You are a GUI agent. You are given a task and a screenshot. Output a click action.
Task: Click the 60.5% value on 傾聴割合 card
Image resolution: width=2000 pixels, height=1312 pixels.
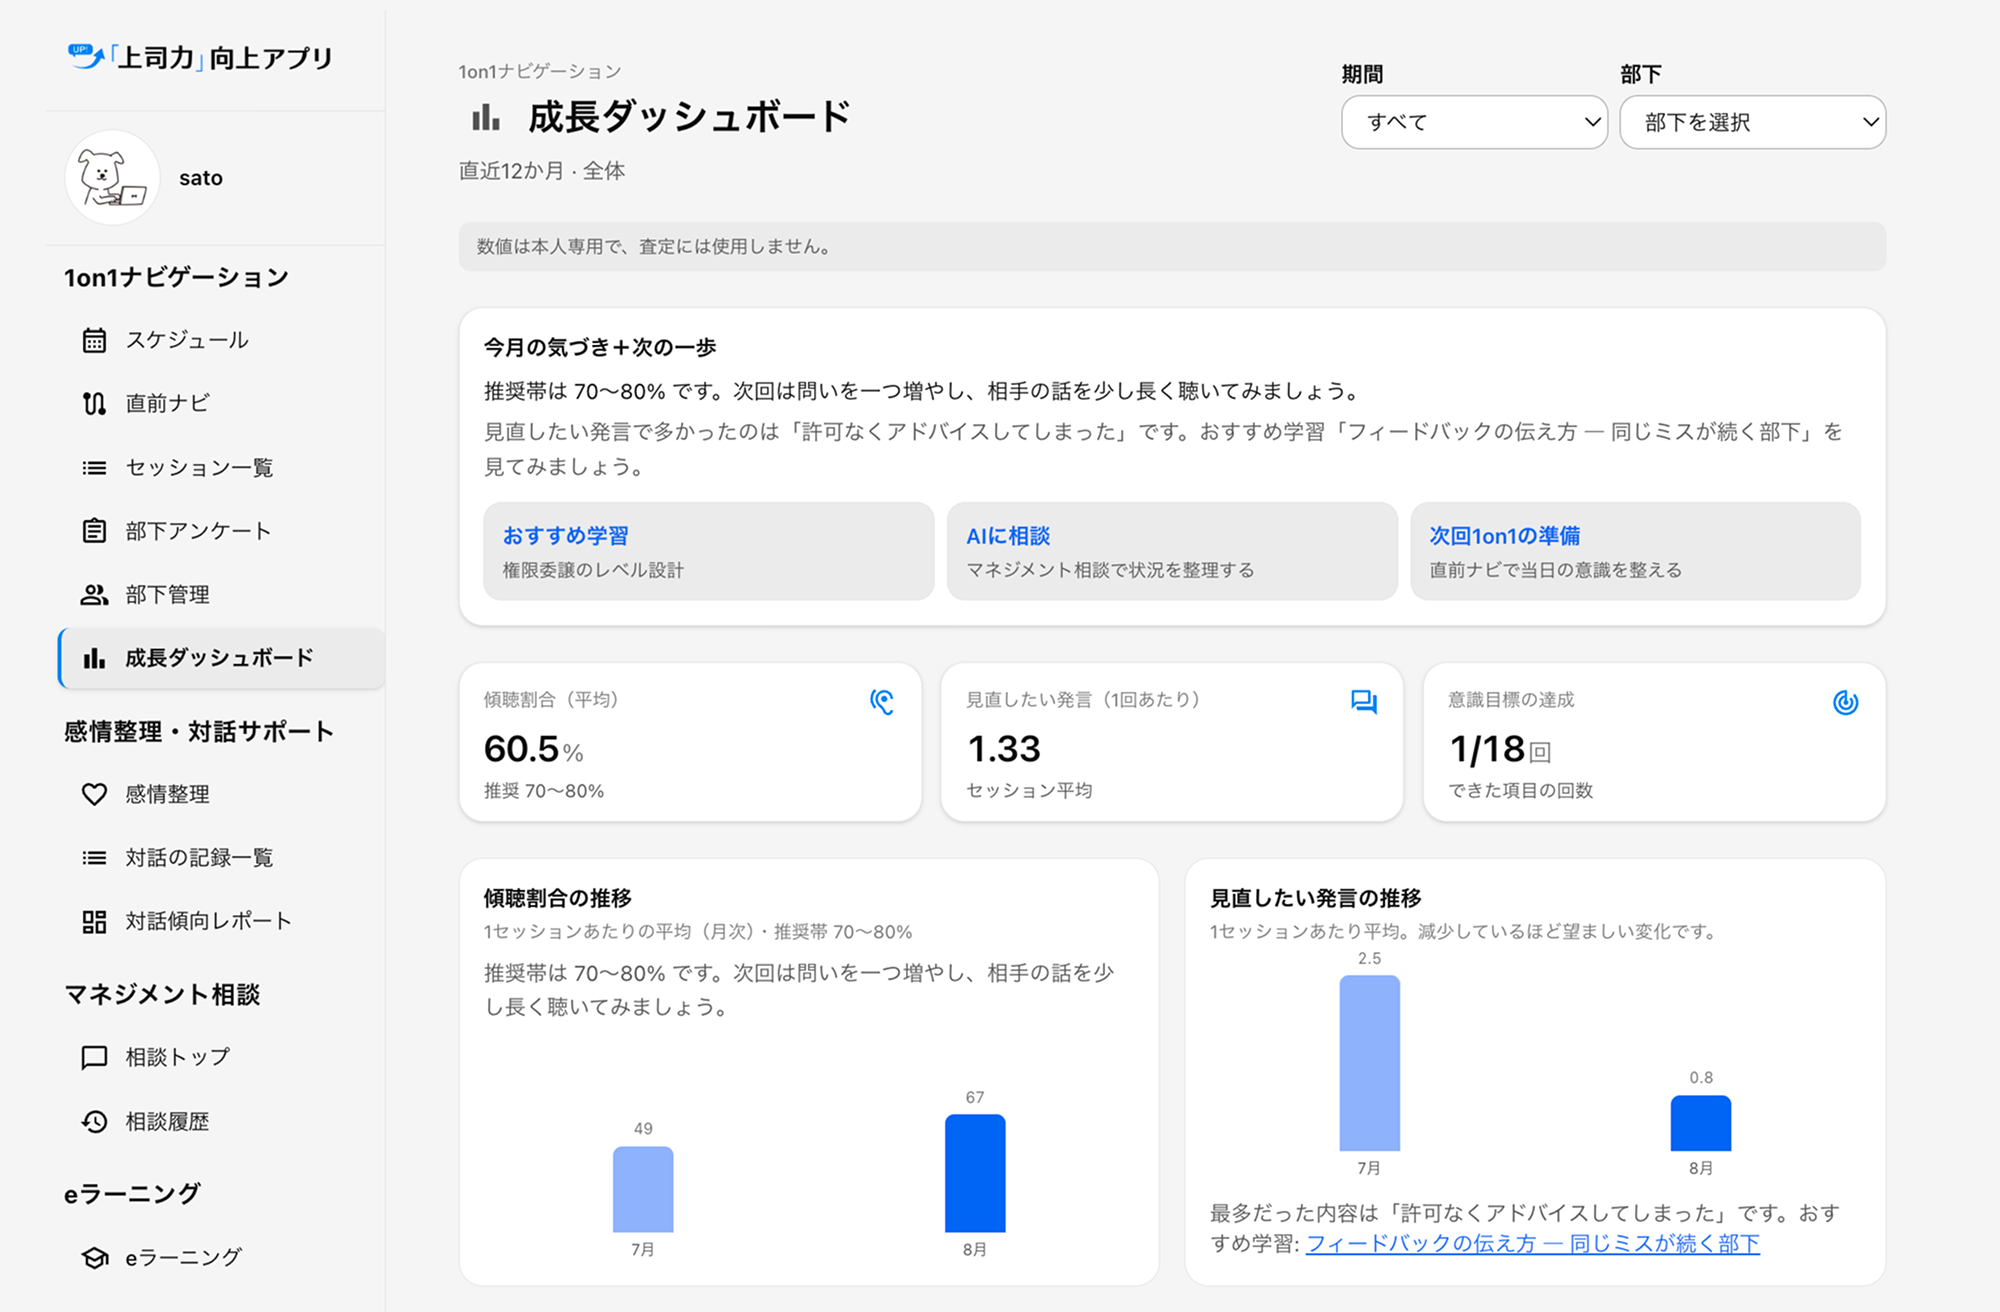click(x=533, y=749)
